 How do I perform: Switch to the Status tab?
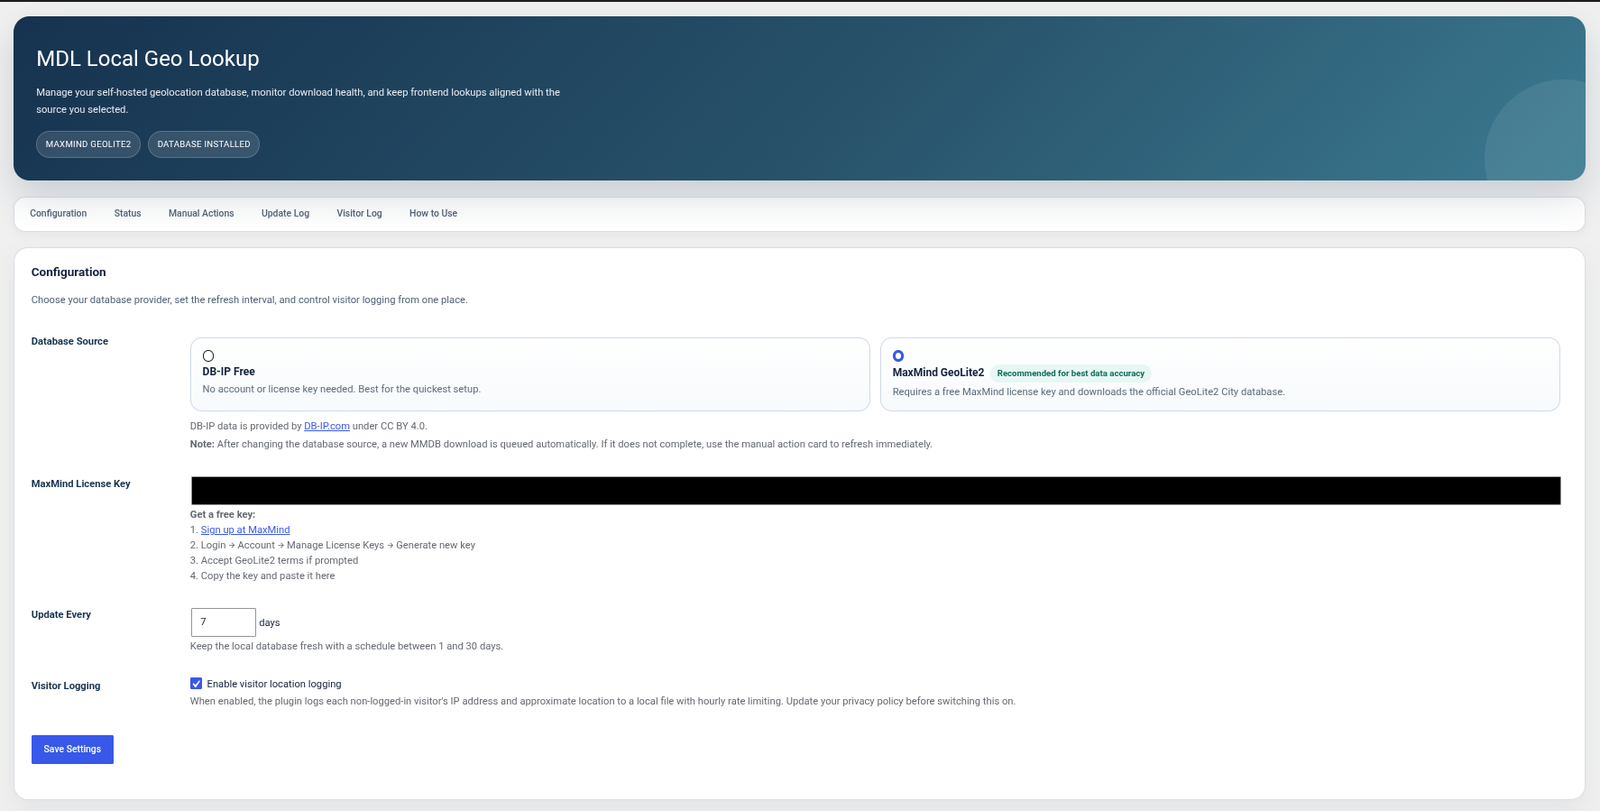pyautogui.click(x=127, y=213)
